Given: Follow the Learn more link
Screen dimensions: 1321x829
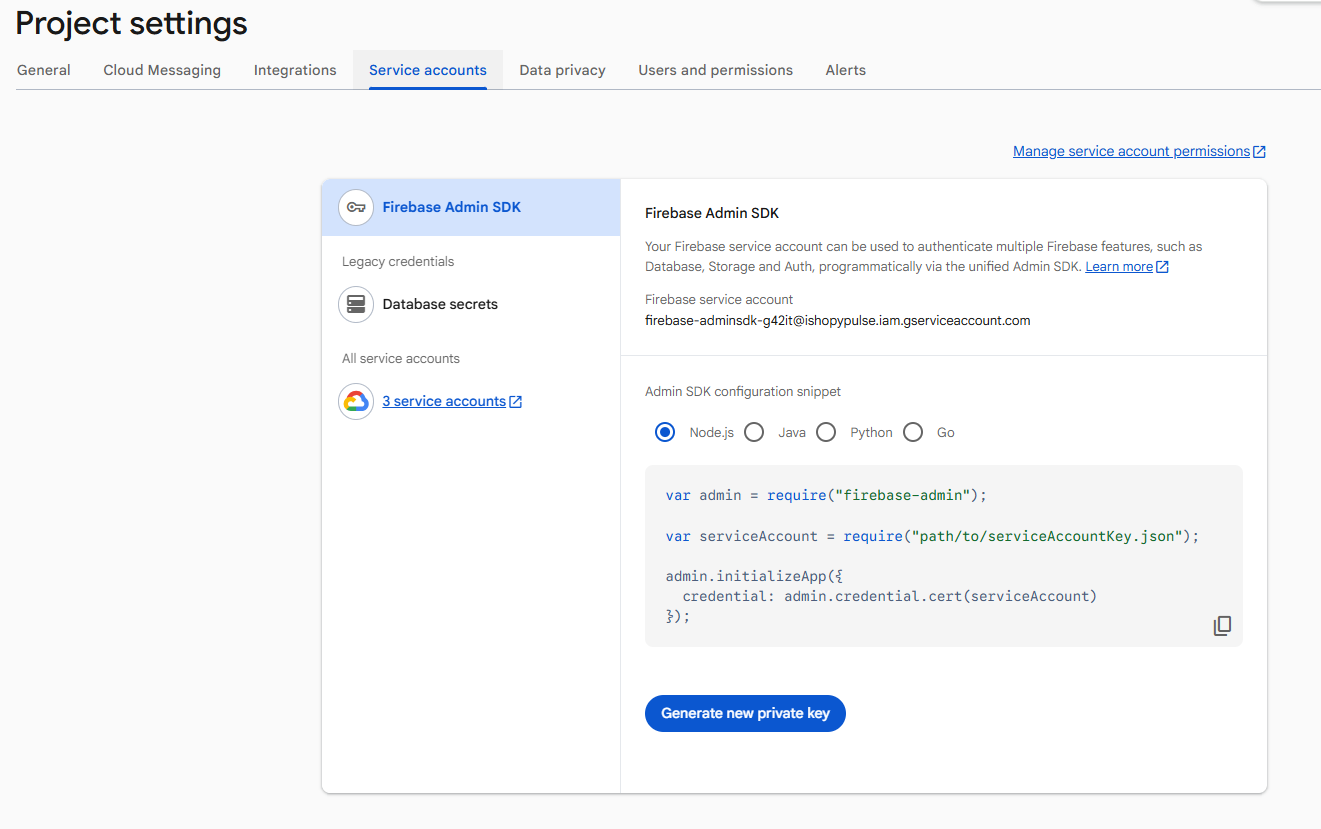Looking at the screenshot, I should tap(1119, 267).
